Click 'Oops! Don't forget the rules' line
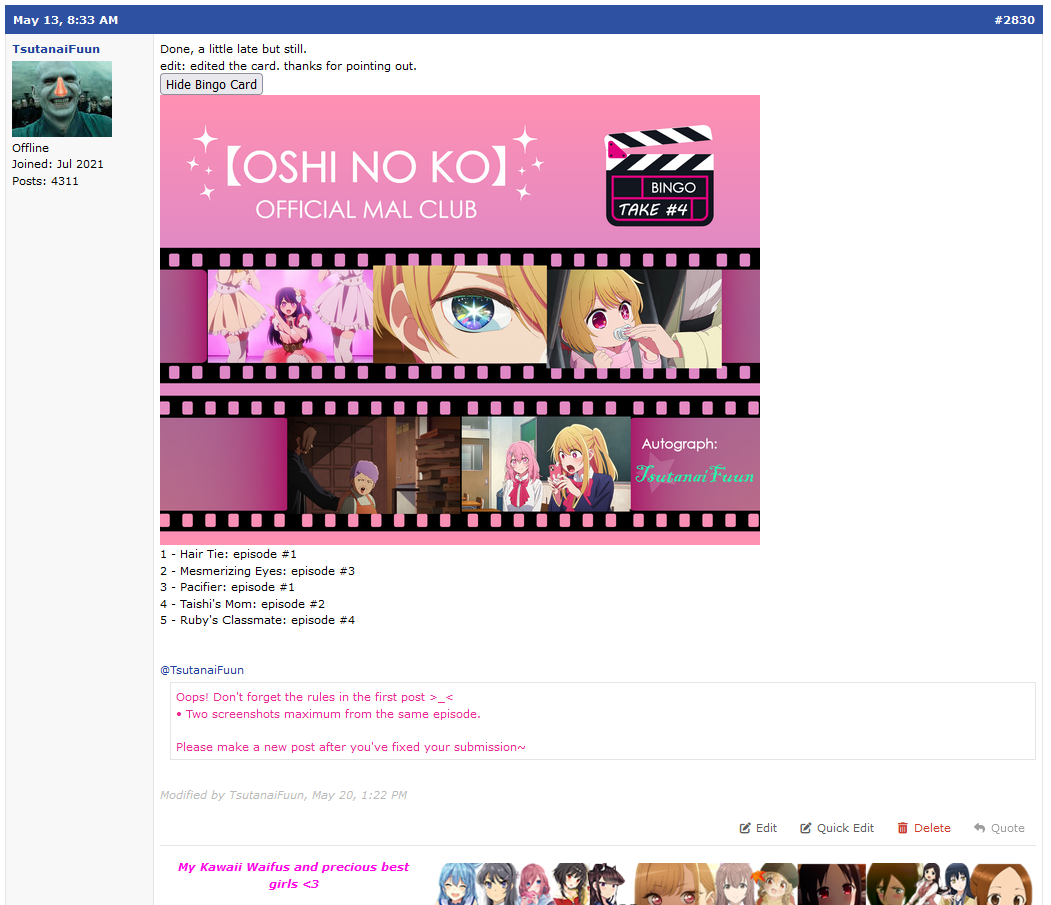 [314, 697]
